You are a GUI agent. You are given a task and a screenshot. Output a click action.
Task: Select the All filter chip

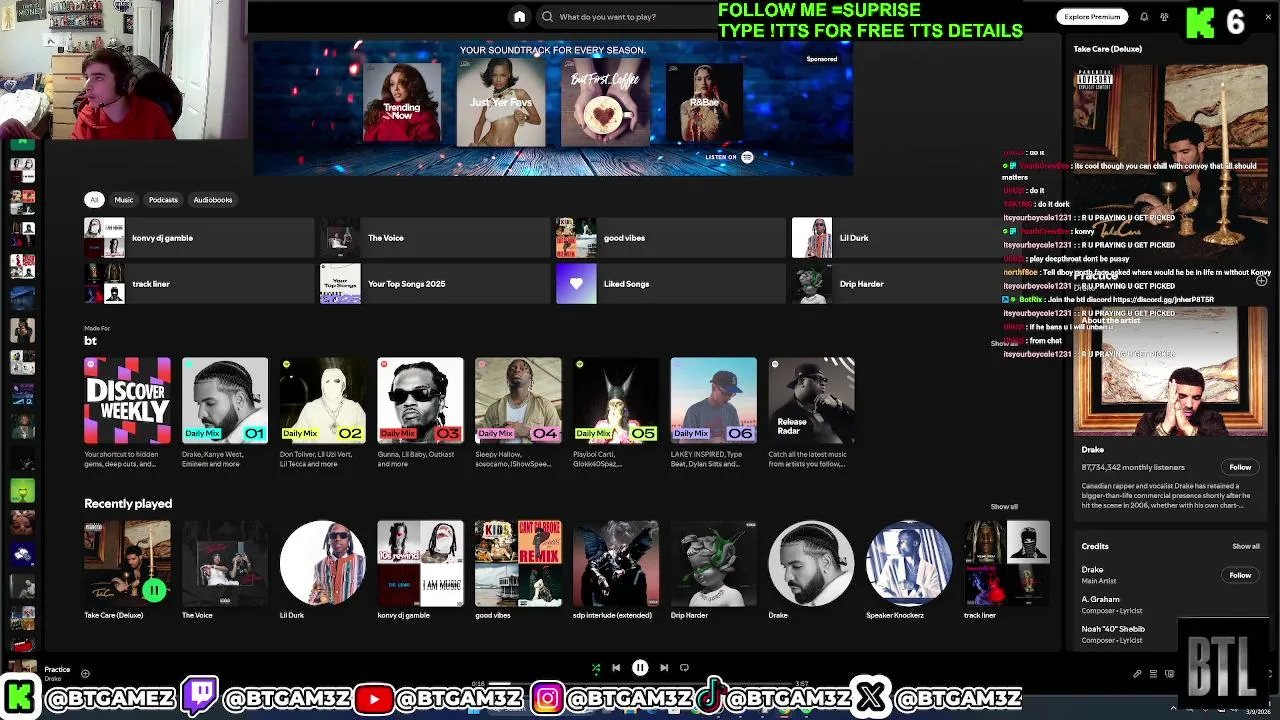(94, 200)
